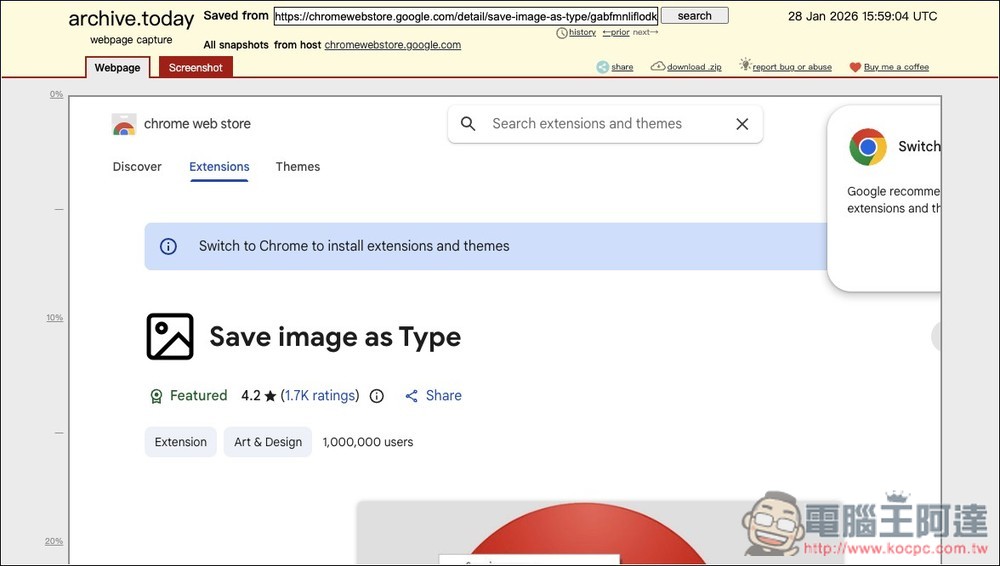Click the share link in archive bar
The image size is (1000, 566).
[x=622, y=67]
